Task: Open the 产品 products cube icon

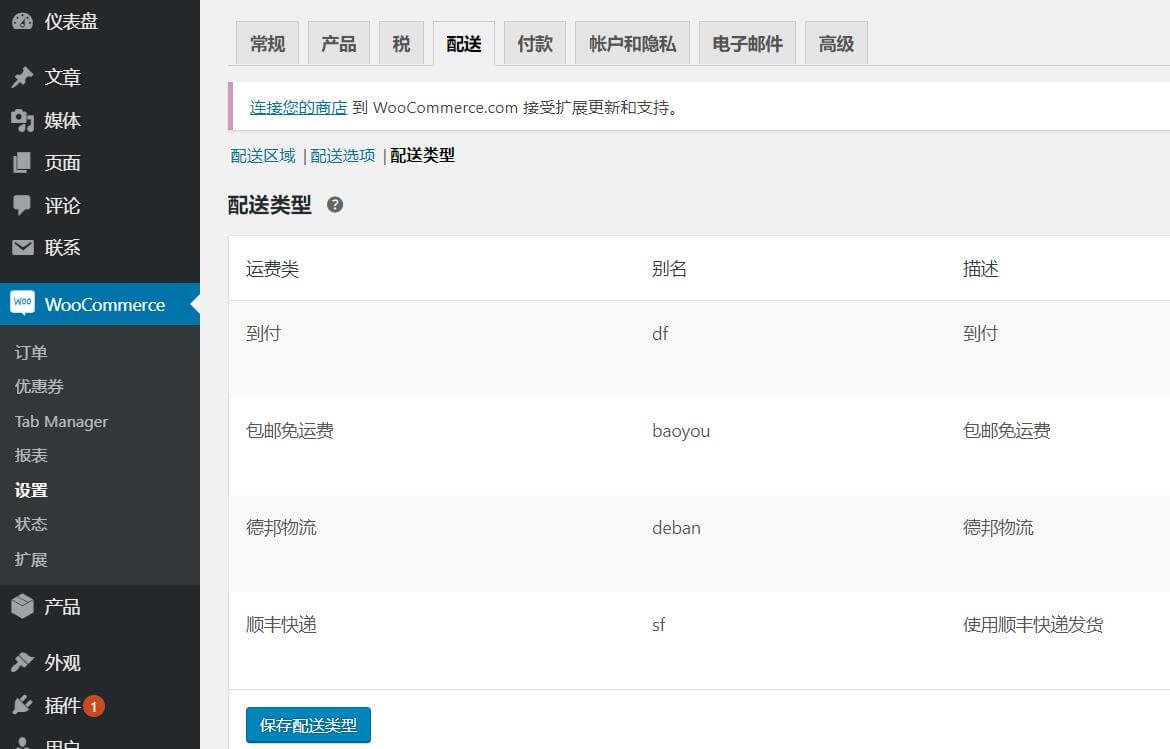Action: pos(22,606)
